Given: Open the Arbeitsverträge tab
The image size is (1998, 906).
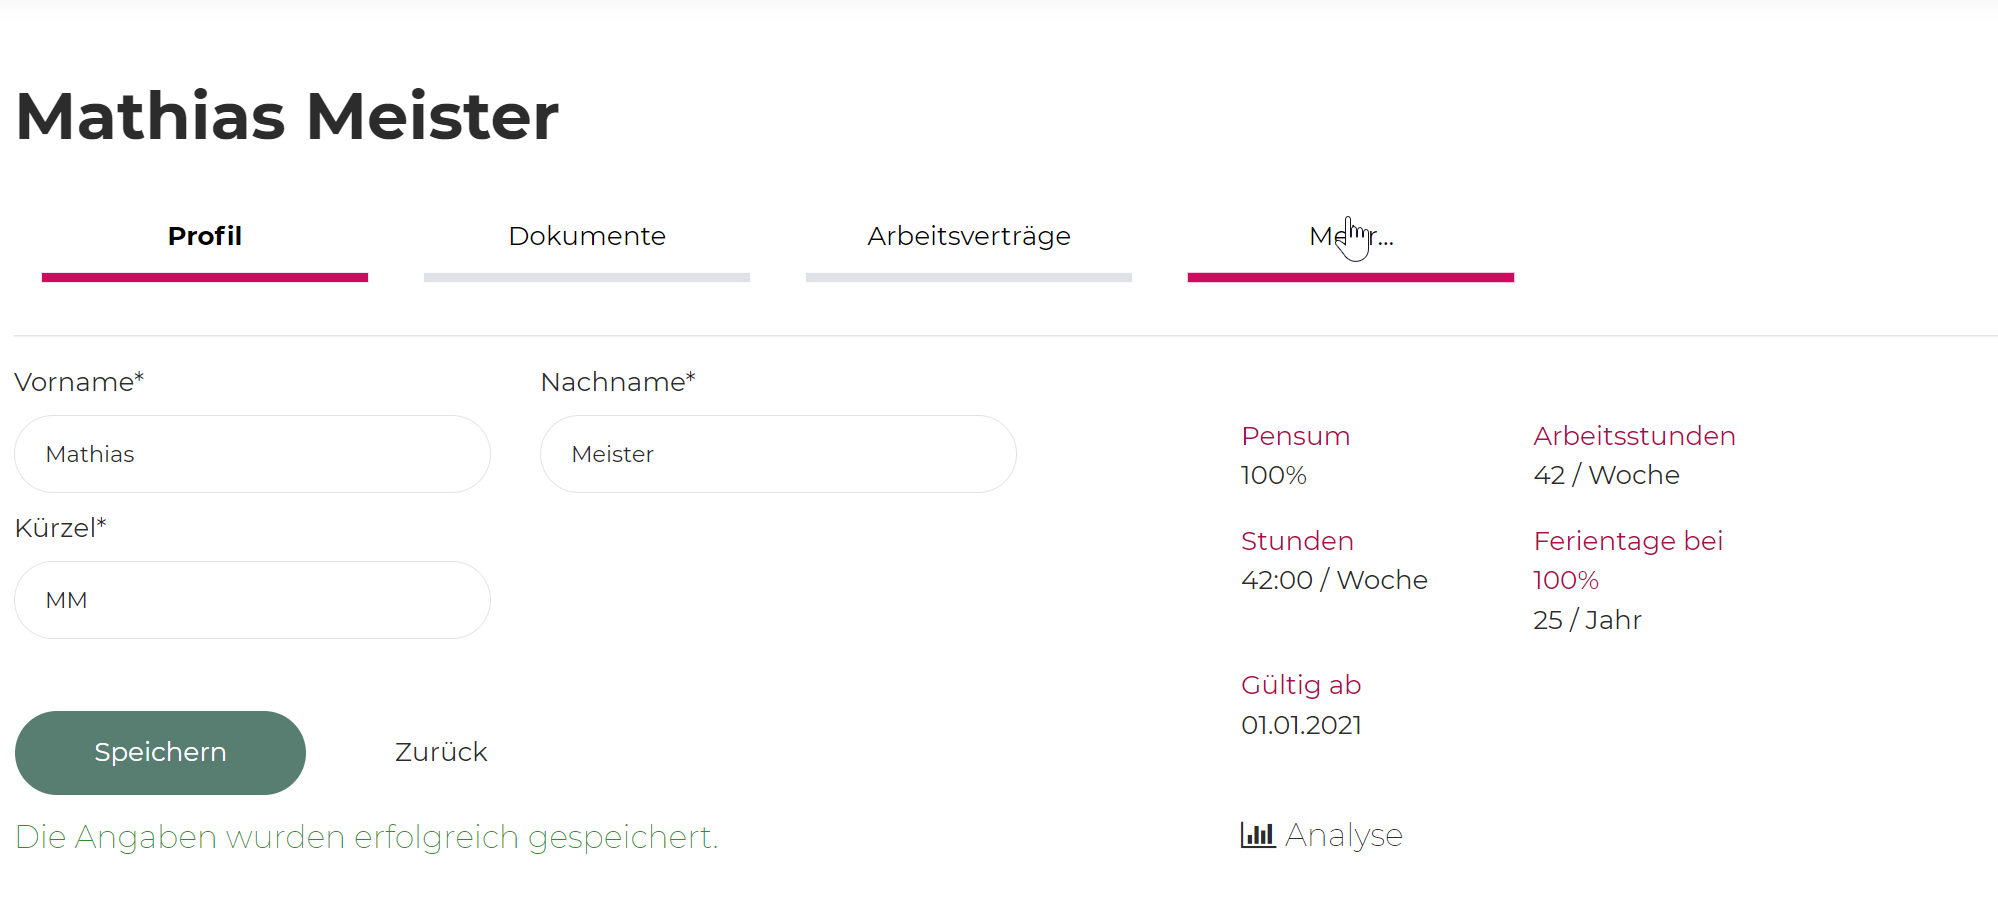Looking at the screenshot, I should click(969, 236).
